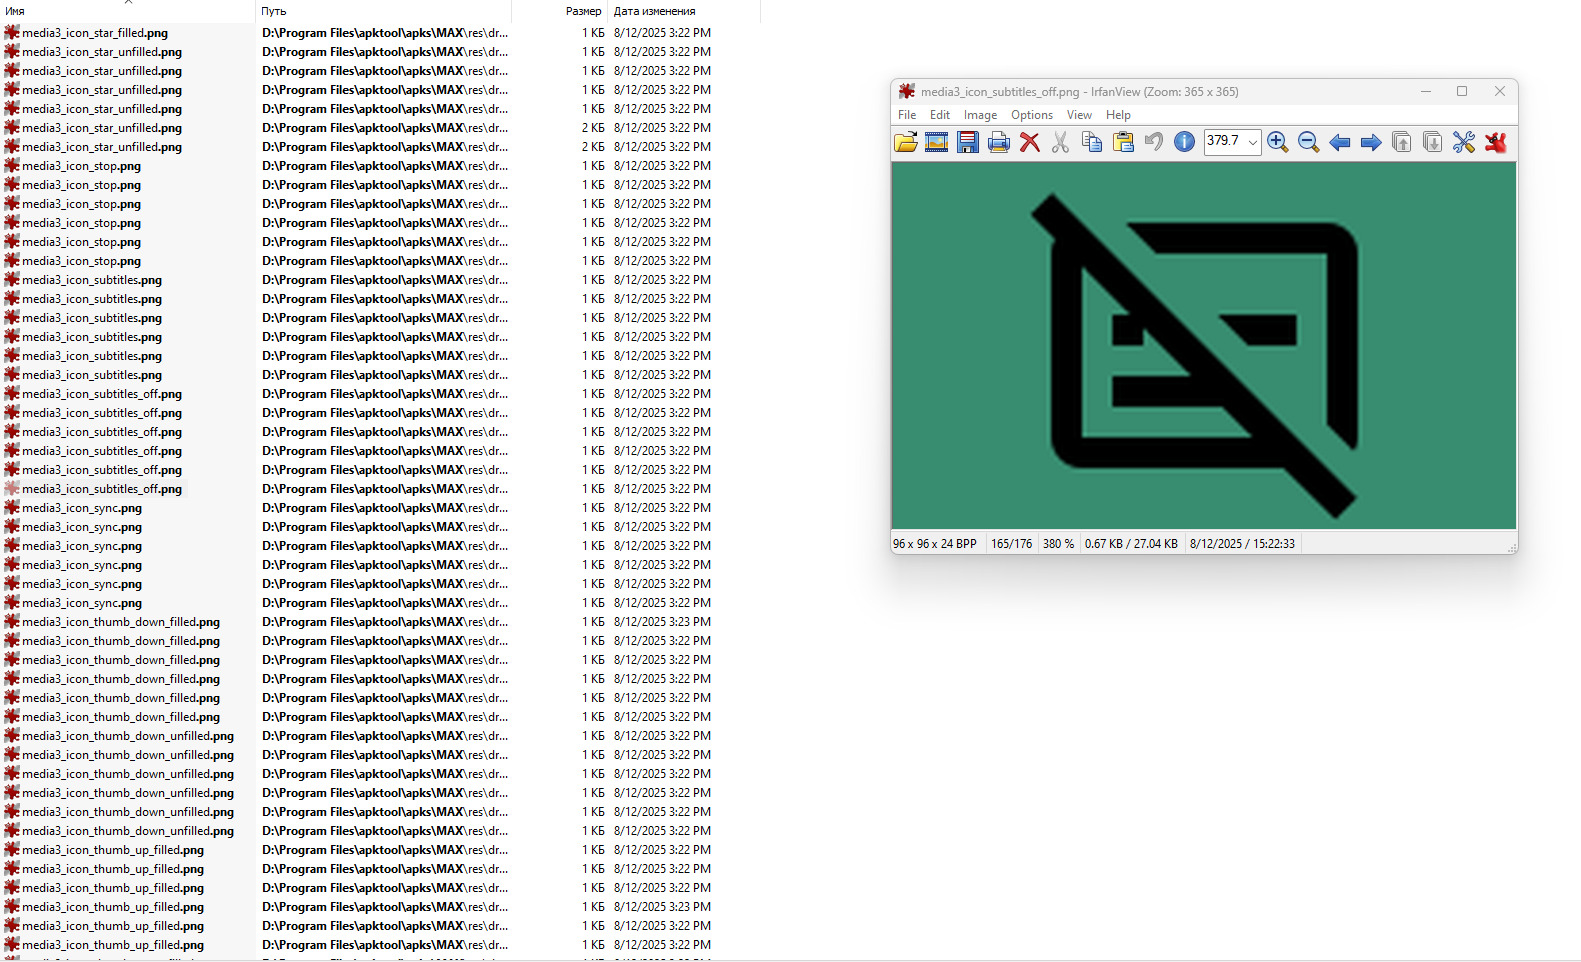Go to next image with right arrow
Screen dimensions: 1581x962
point(1371,142)
